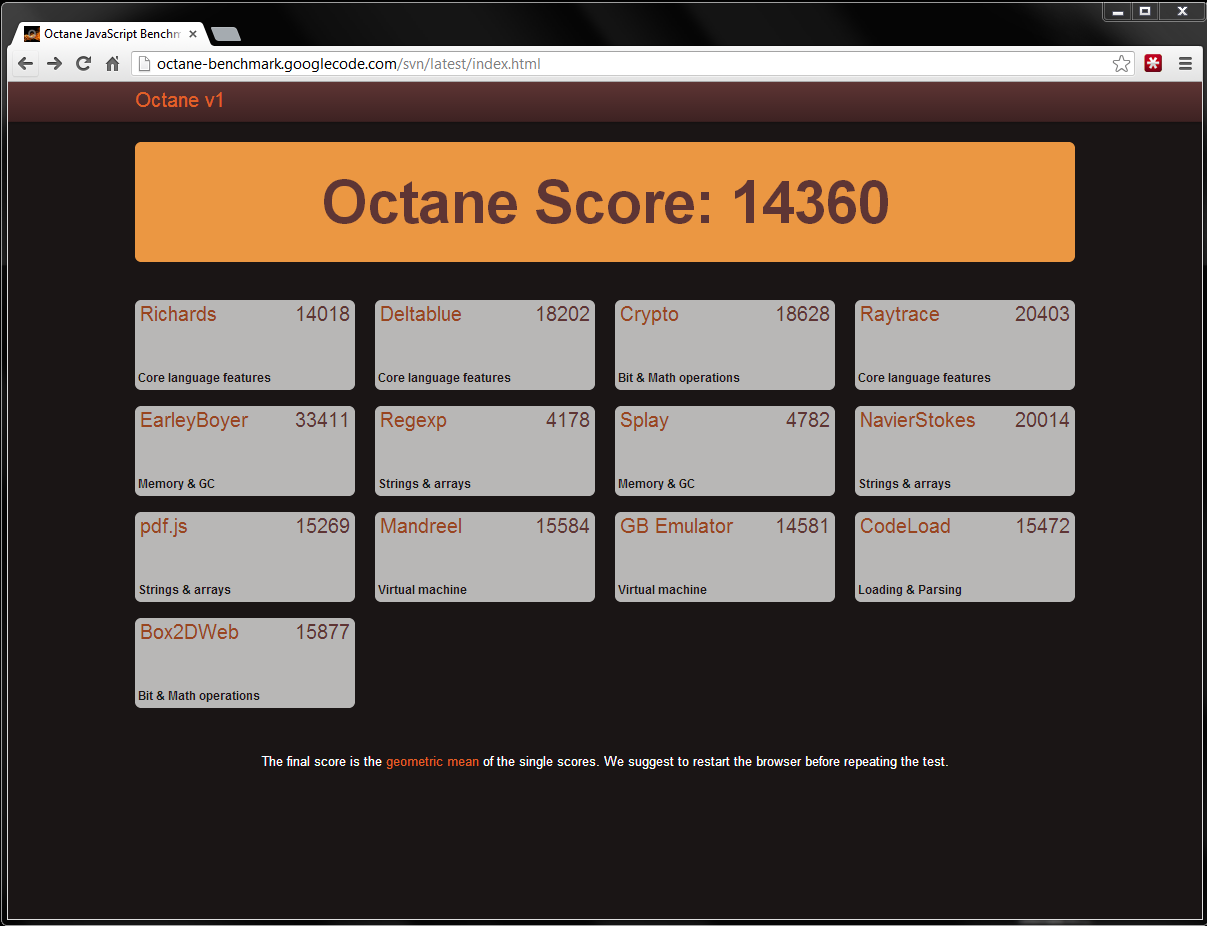Open the red asterisk extension icon

tap(1153, 64)
